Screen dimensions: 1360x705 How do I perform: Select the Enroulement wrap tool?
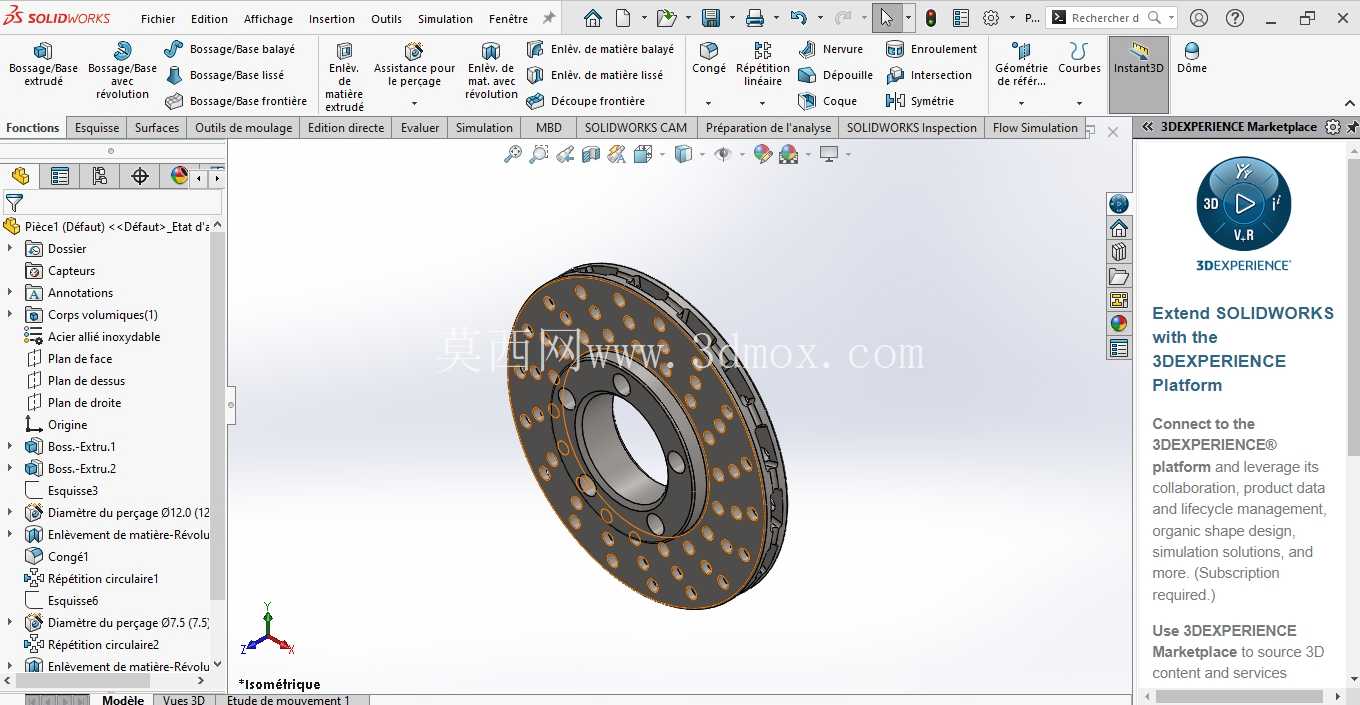click(x=931, y=49)
